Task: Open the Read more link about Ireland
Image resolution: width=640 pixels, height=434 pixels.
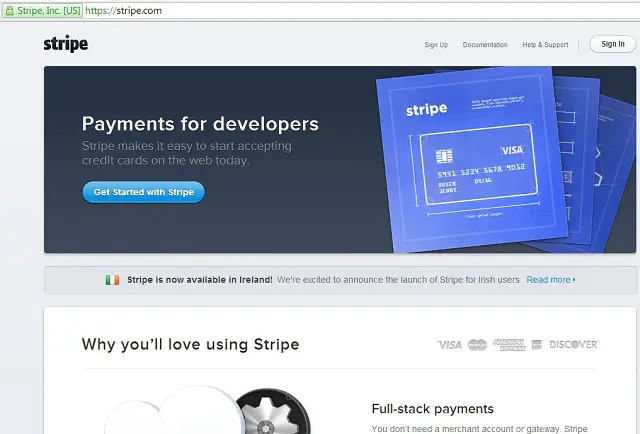Action: (x=551, y=280)
